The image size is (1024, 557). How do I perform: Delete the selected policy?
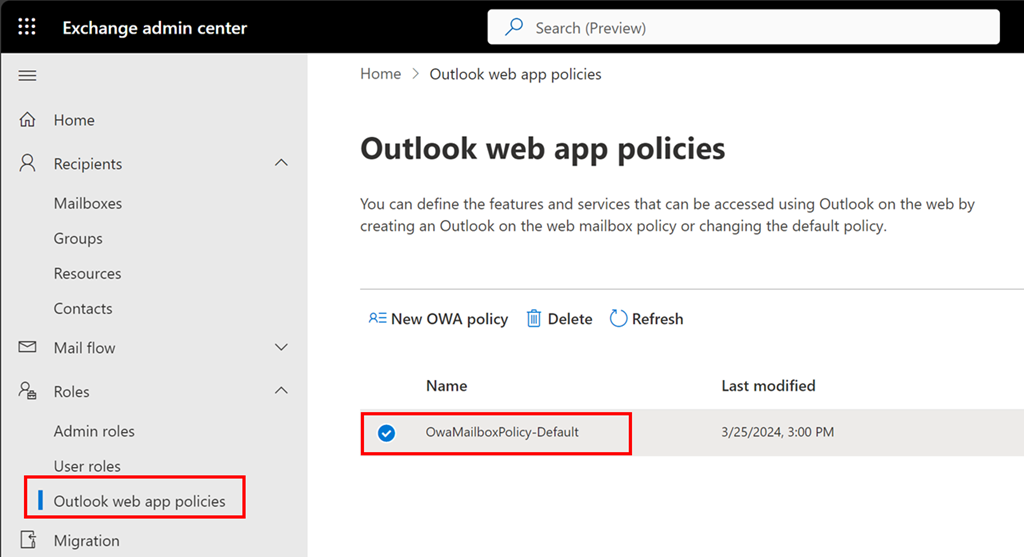pyautogui.click(x=559, y=319)
